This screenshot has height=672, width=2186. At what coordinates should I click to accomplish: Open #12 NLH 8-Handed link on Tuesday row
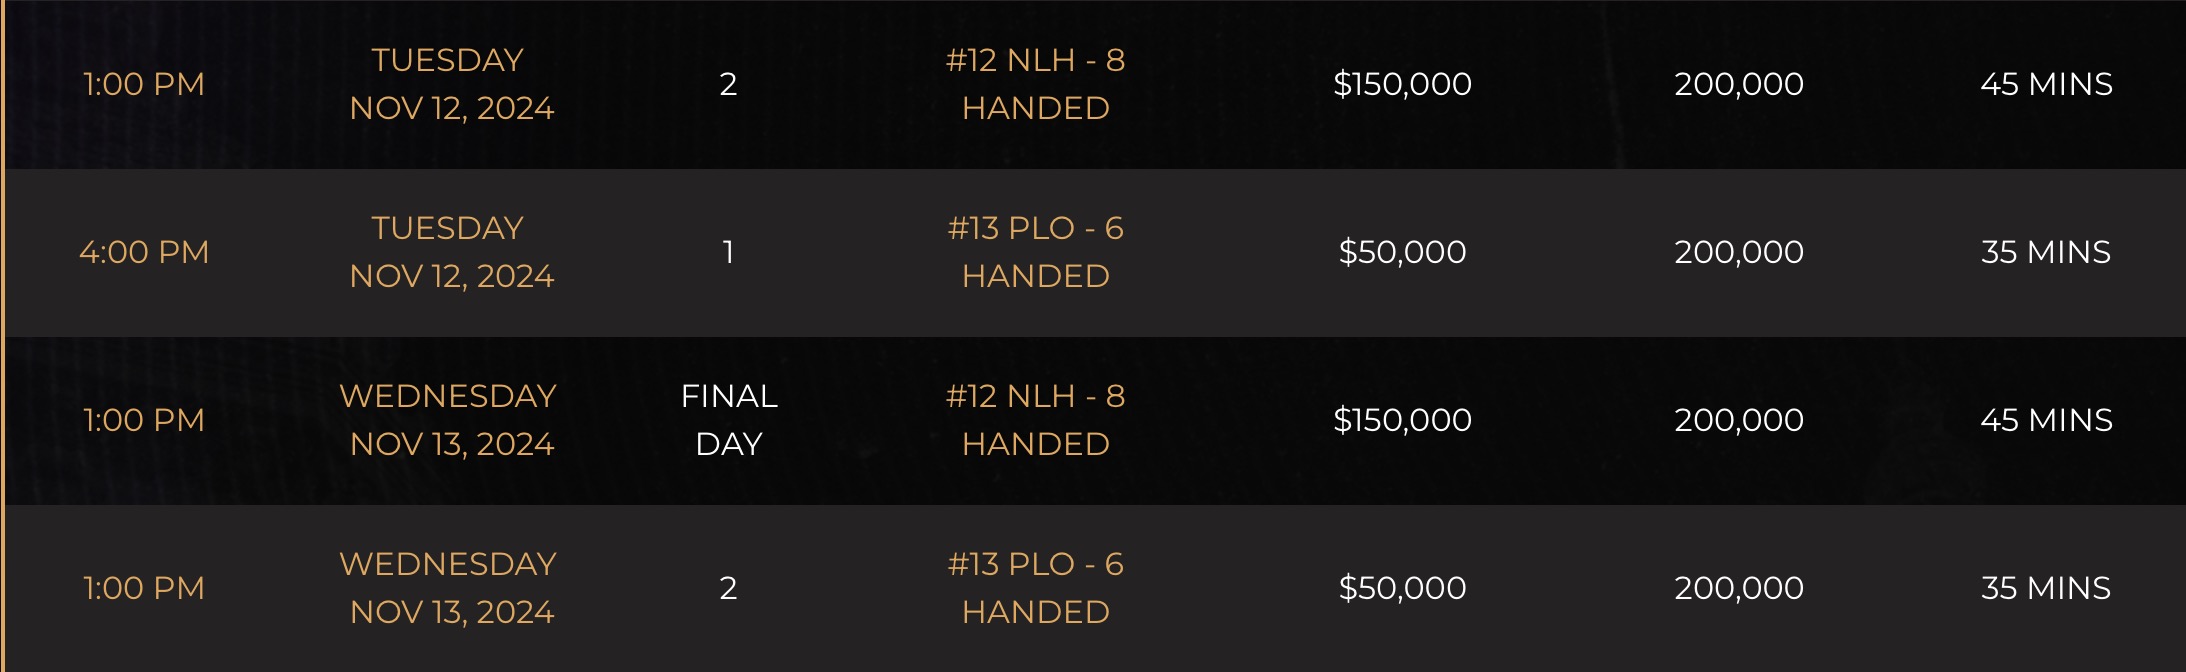(1036, 84)
